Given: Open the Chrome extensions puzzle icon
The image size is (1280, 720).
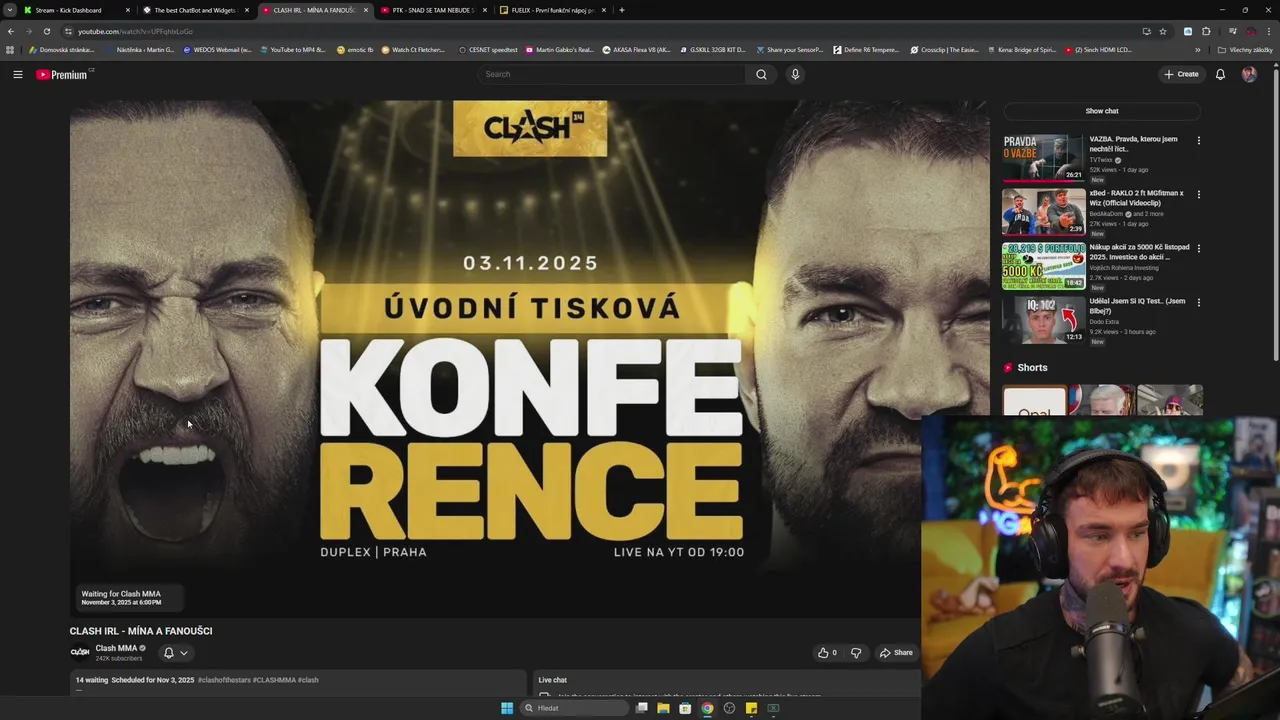Looking at the screenshot, I should pos(1206,31).
